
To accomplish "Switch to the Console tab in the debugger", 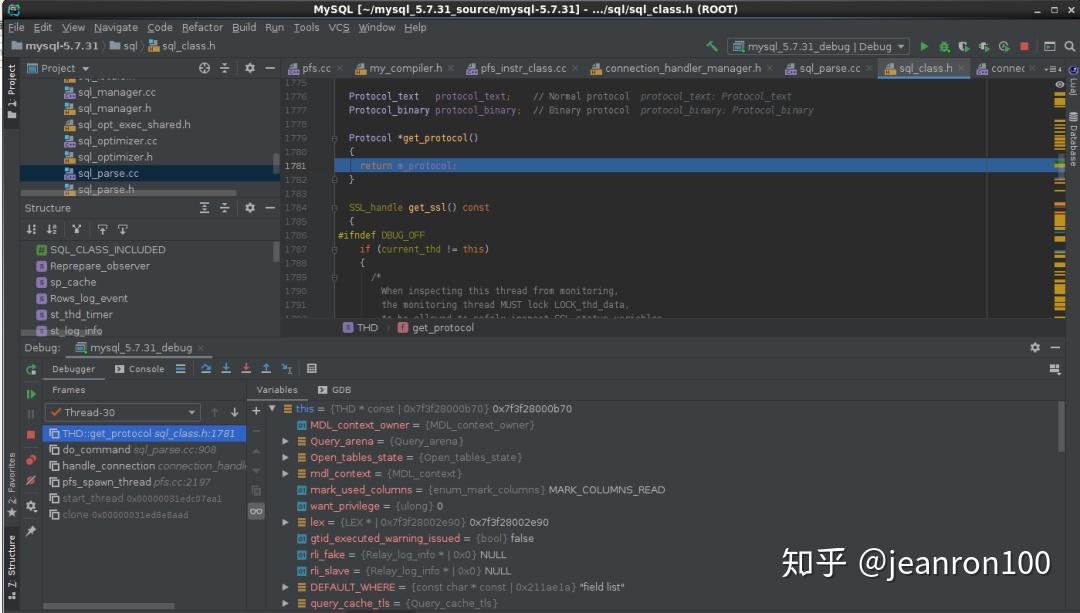I will (x=143, y=368).
